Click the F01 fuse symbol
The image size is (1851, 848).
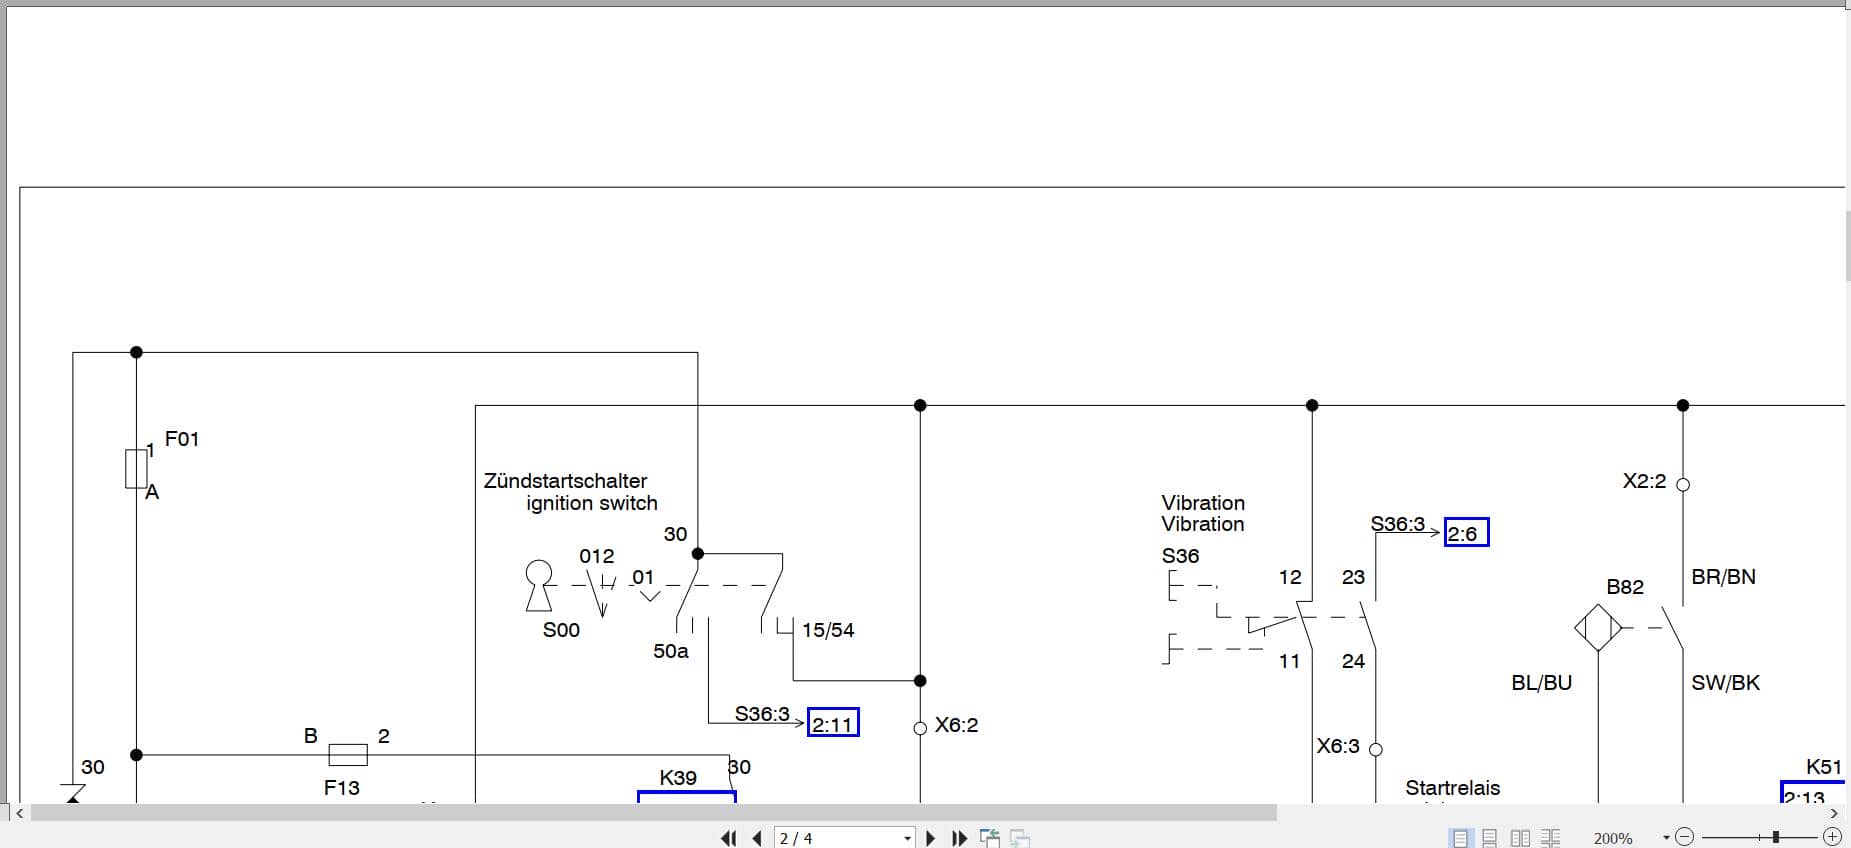click(136, 469)
